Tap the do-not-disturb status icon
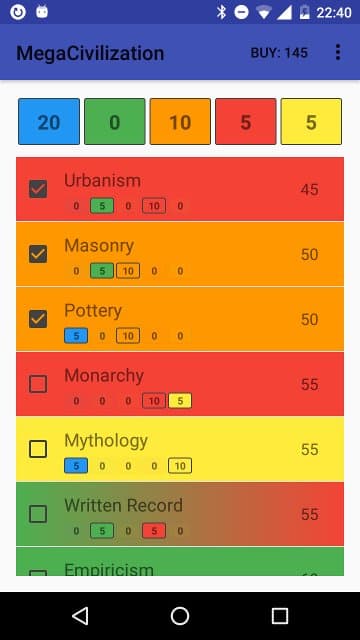Image resolution: width=360 pixels, height=640 pixels. pos(241,12)
